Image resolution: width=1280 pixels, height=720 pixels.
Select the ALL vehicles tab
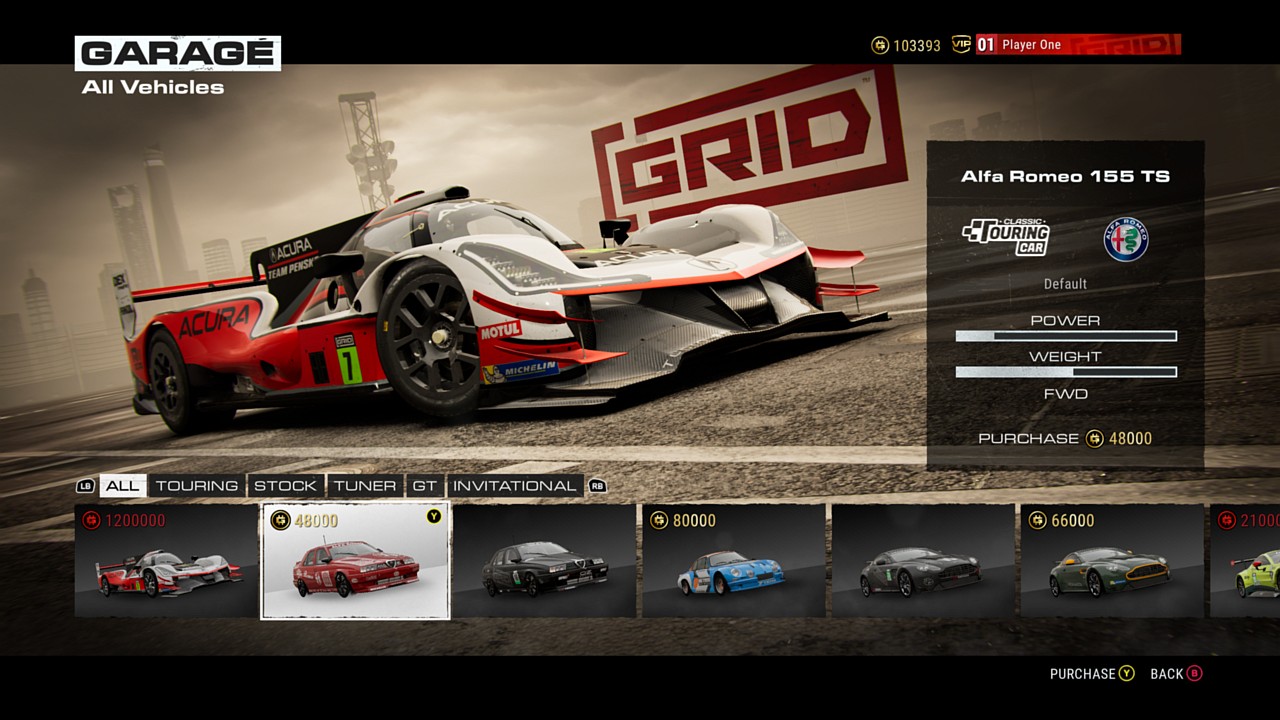click(x=123, y=486)
